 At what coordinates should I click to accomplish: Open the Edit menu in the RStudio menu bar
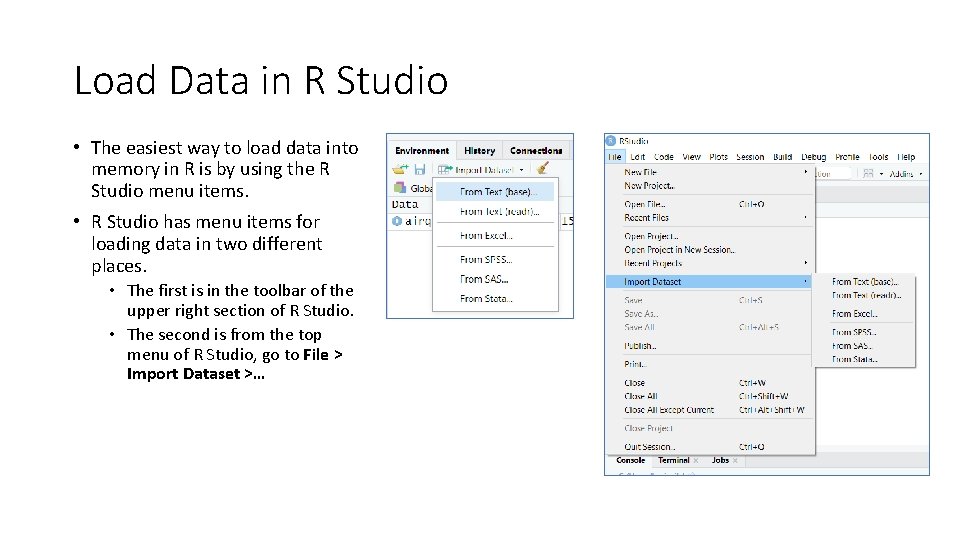(637, 157)
